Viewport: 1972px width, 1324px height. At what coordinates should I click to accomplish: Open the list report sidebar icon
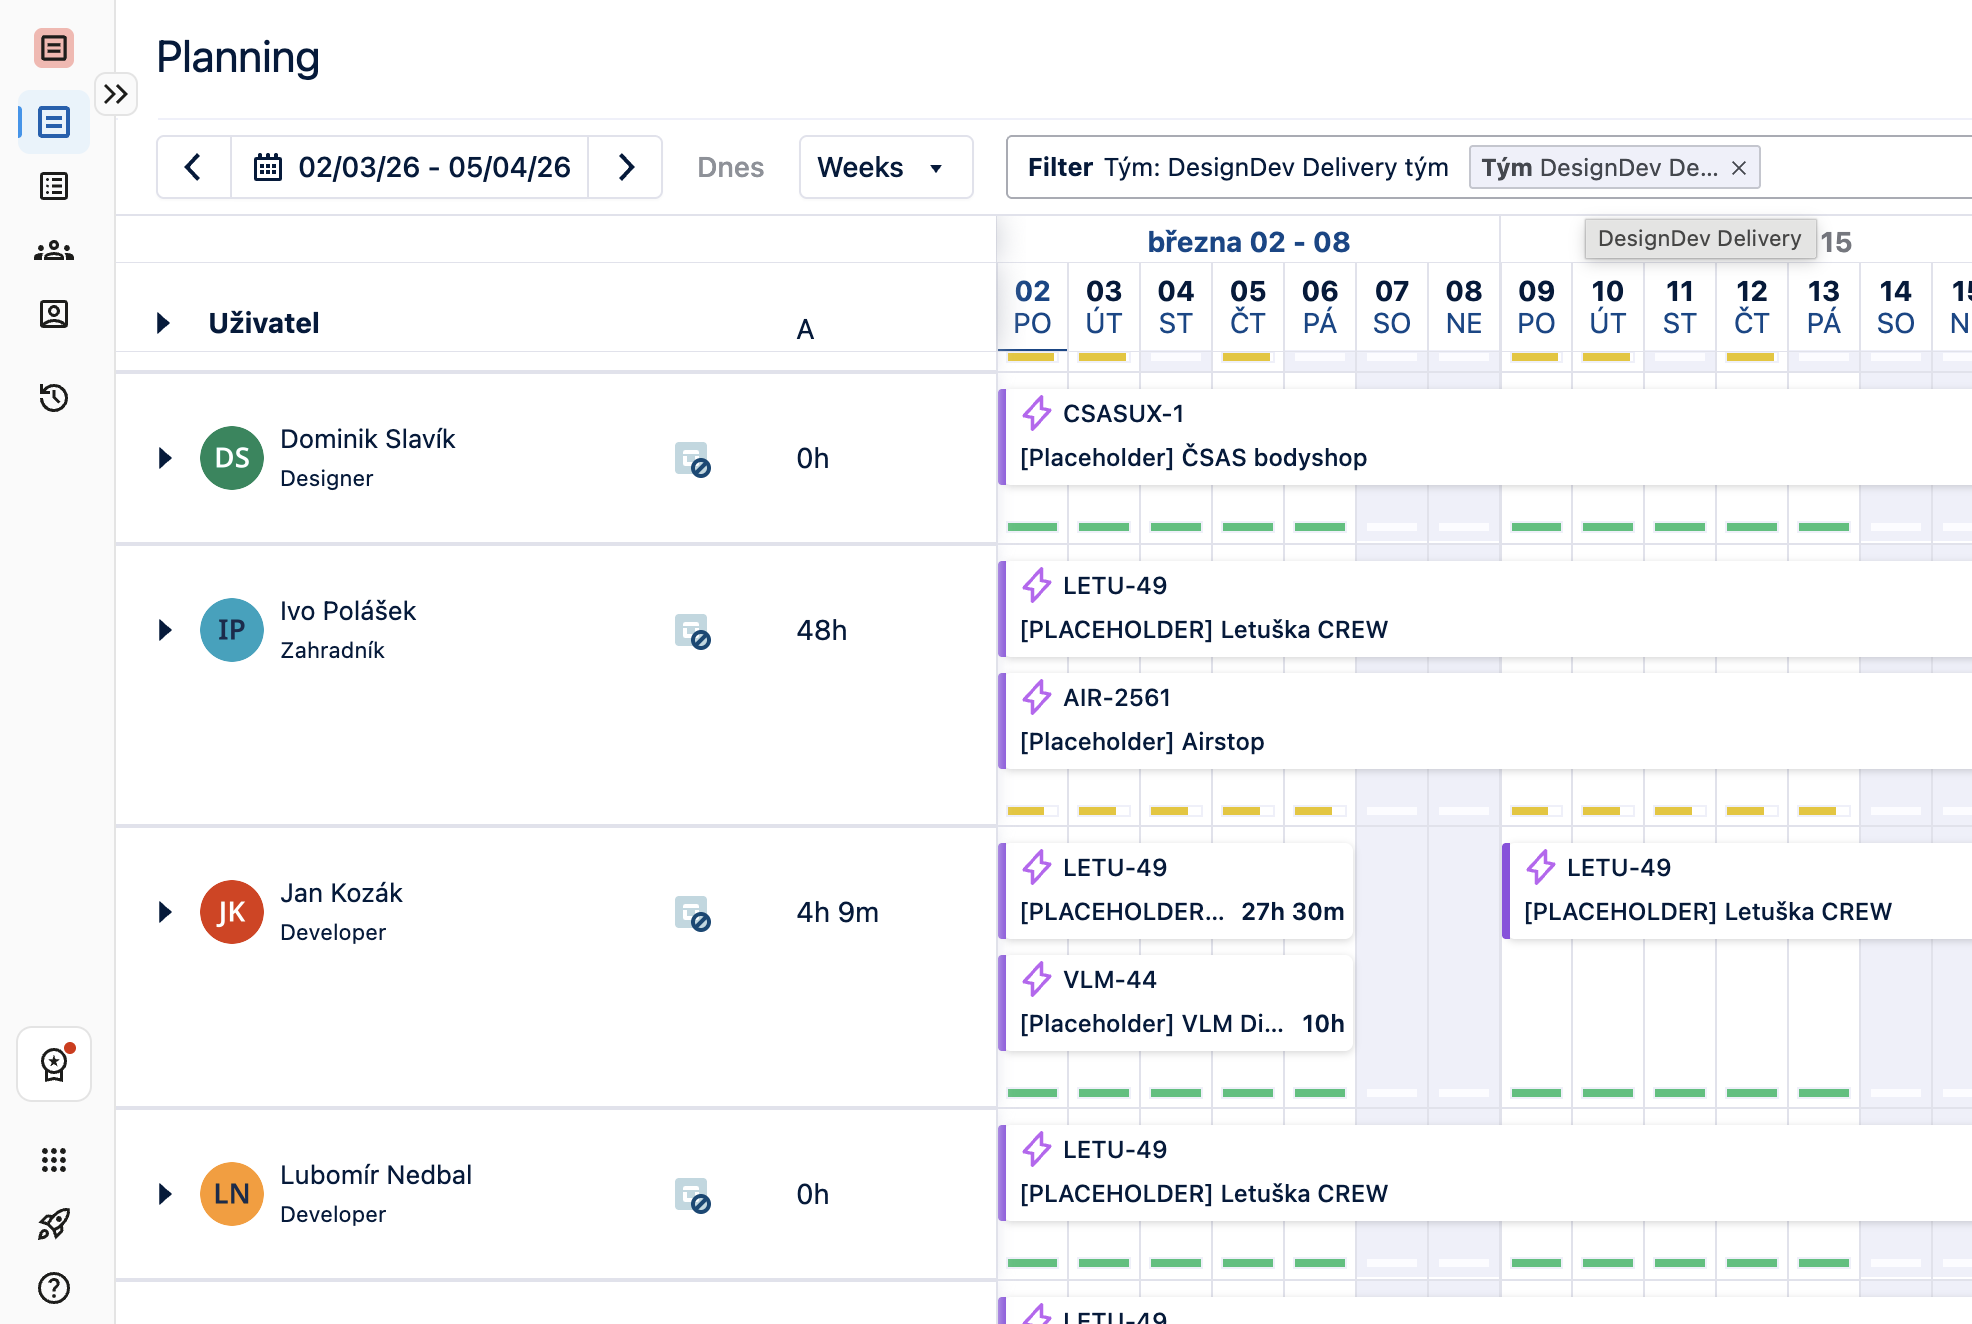pos(54,186)
